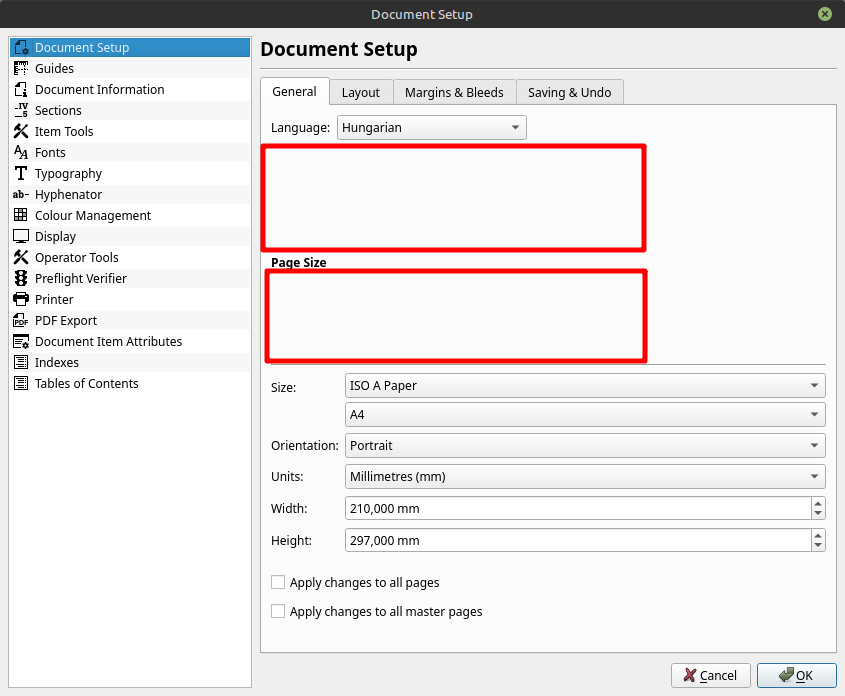Image resolution: width=845 pixels, height=696 pixels.
Task: Expand the ISO A Paper size dropdown
Action: click(585, 385)
